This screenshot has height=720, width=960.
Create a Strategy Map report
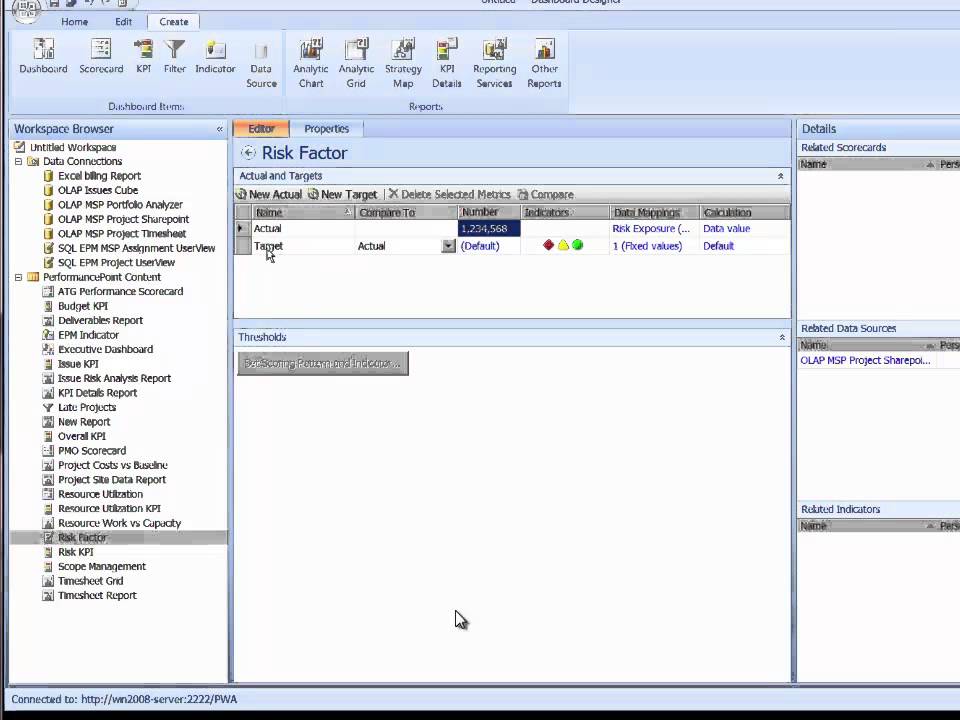tap(403, 64)
